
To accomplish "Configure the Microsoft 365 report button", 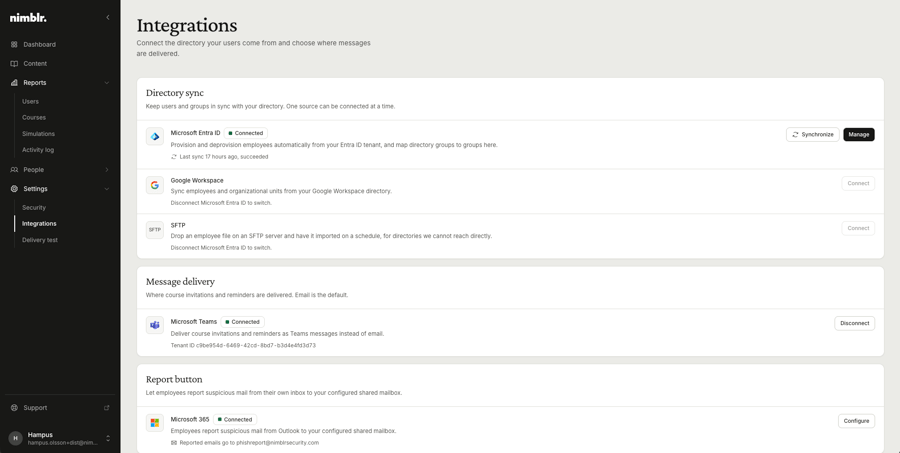I will [856, 421].
